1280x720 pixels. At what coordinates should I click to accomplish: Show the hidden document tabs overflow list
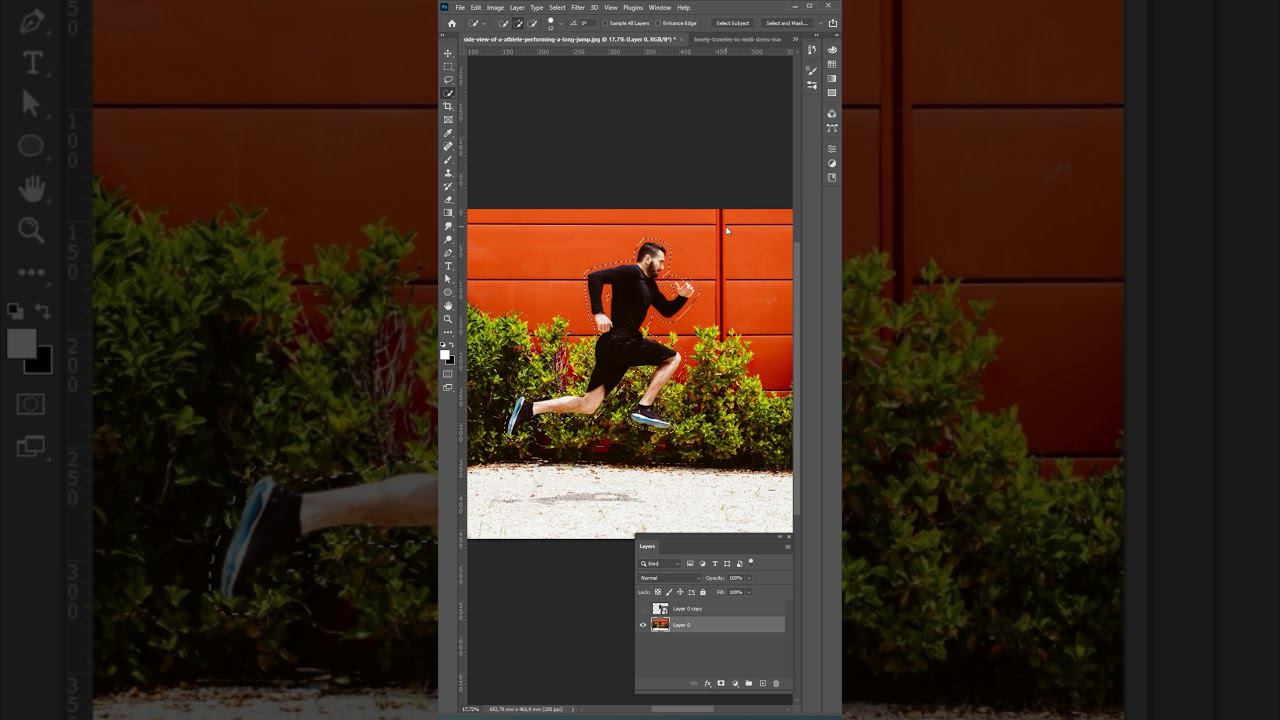(x=795, y=39)
